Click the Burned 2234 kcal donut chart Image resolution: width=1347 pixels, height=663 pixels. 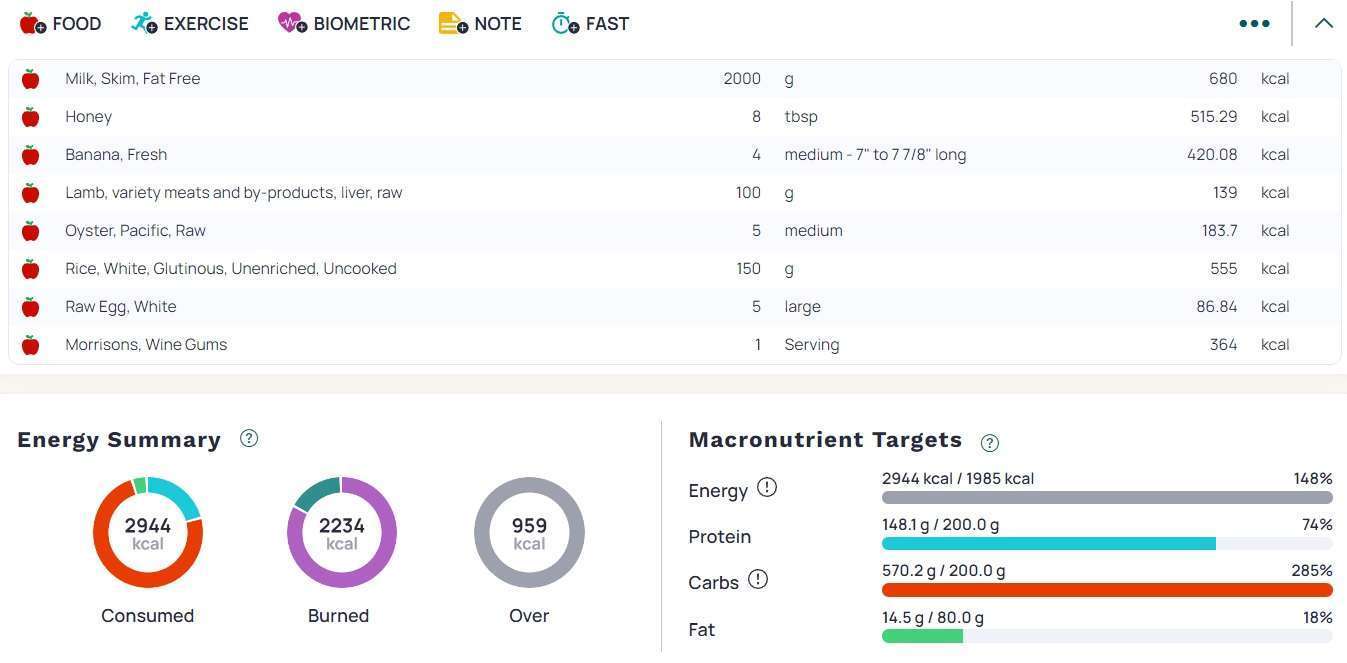point(341,533)
